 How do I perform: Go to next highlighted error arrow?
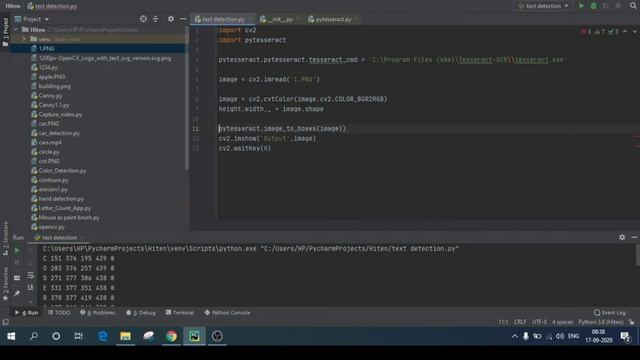pos(635,31)
